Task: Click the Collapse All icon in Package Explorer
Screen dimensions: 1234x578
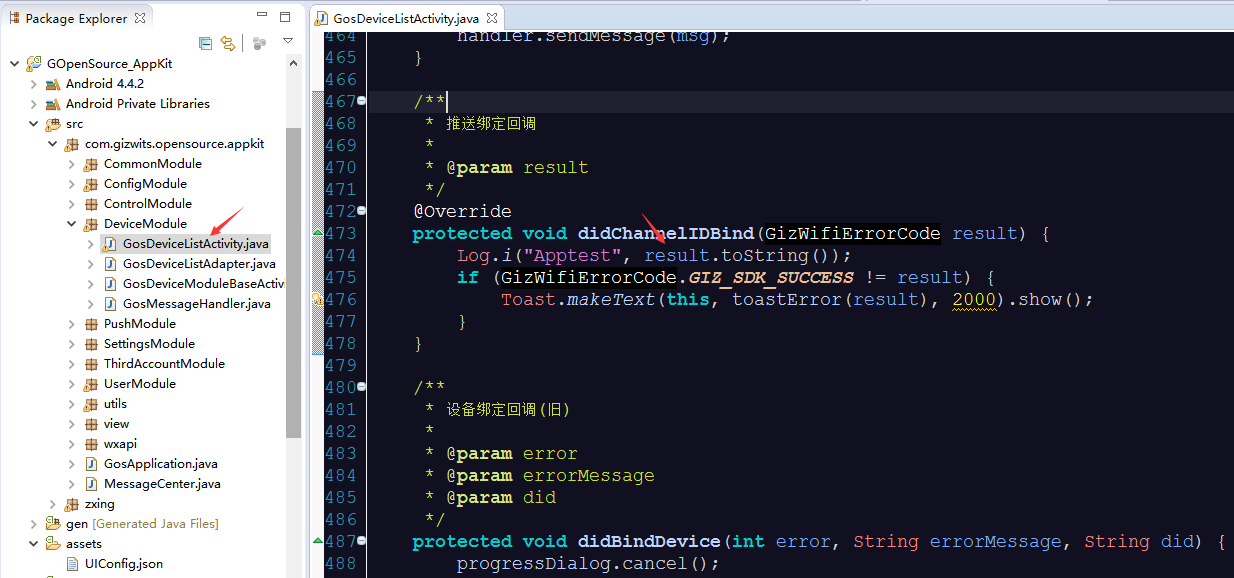Action: [x=206, y=43]
